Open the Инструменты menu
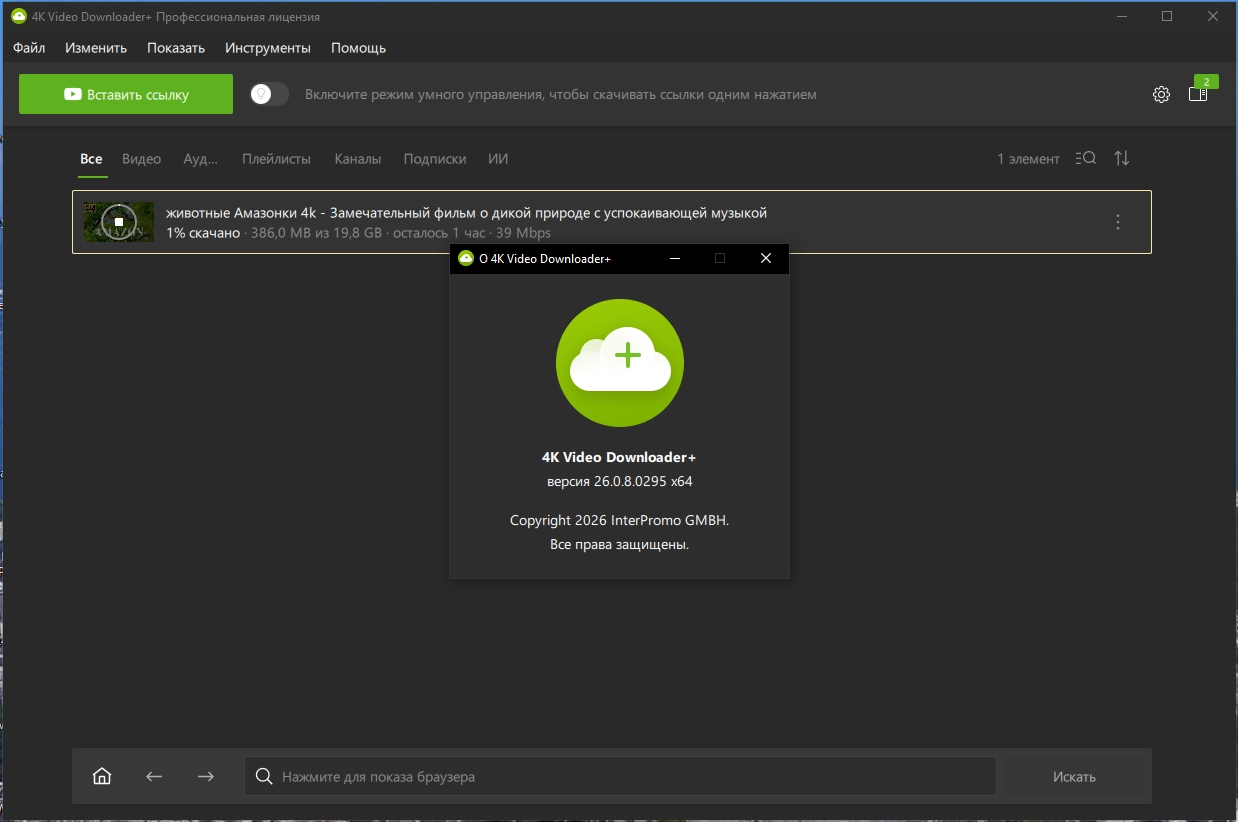This screenshot has width=1238, height=822. [x=268, y=48]
